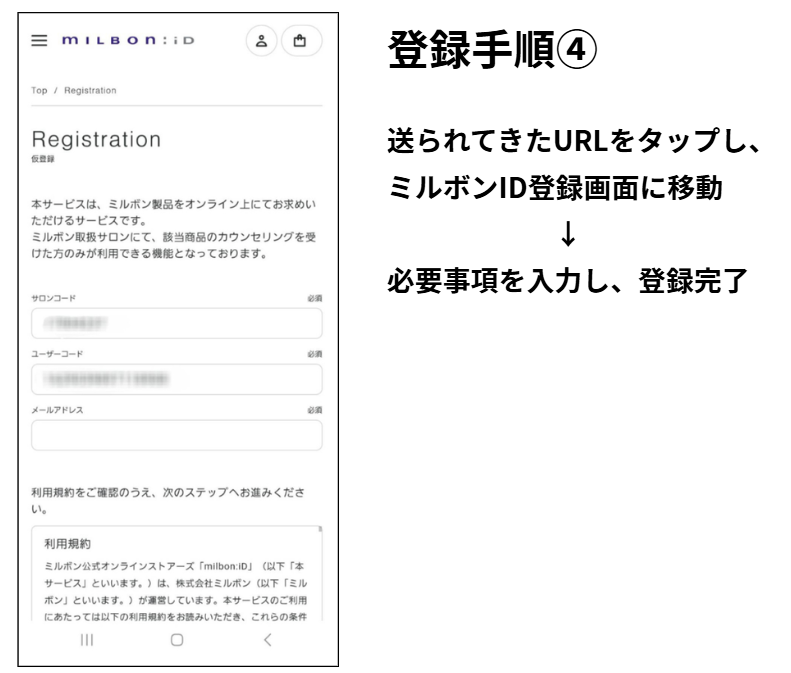Click the Registration breadcrumb
The height and width of the screenshot is (673, 791).
(x=90, y=90)
